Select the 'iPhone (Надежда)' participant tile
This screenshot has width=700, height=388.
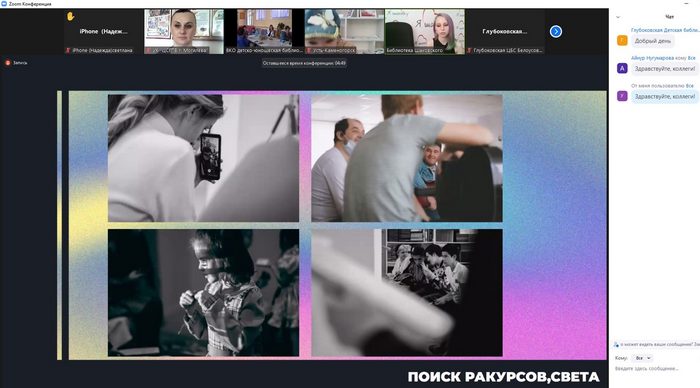click(x=104, y=32)
